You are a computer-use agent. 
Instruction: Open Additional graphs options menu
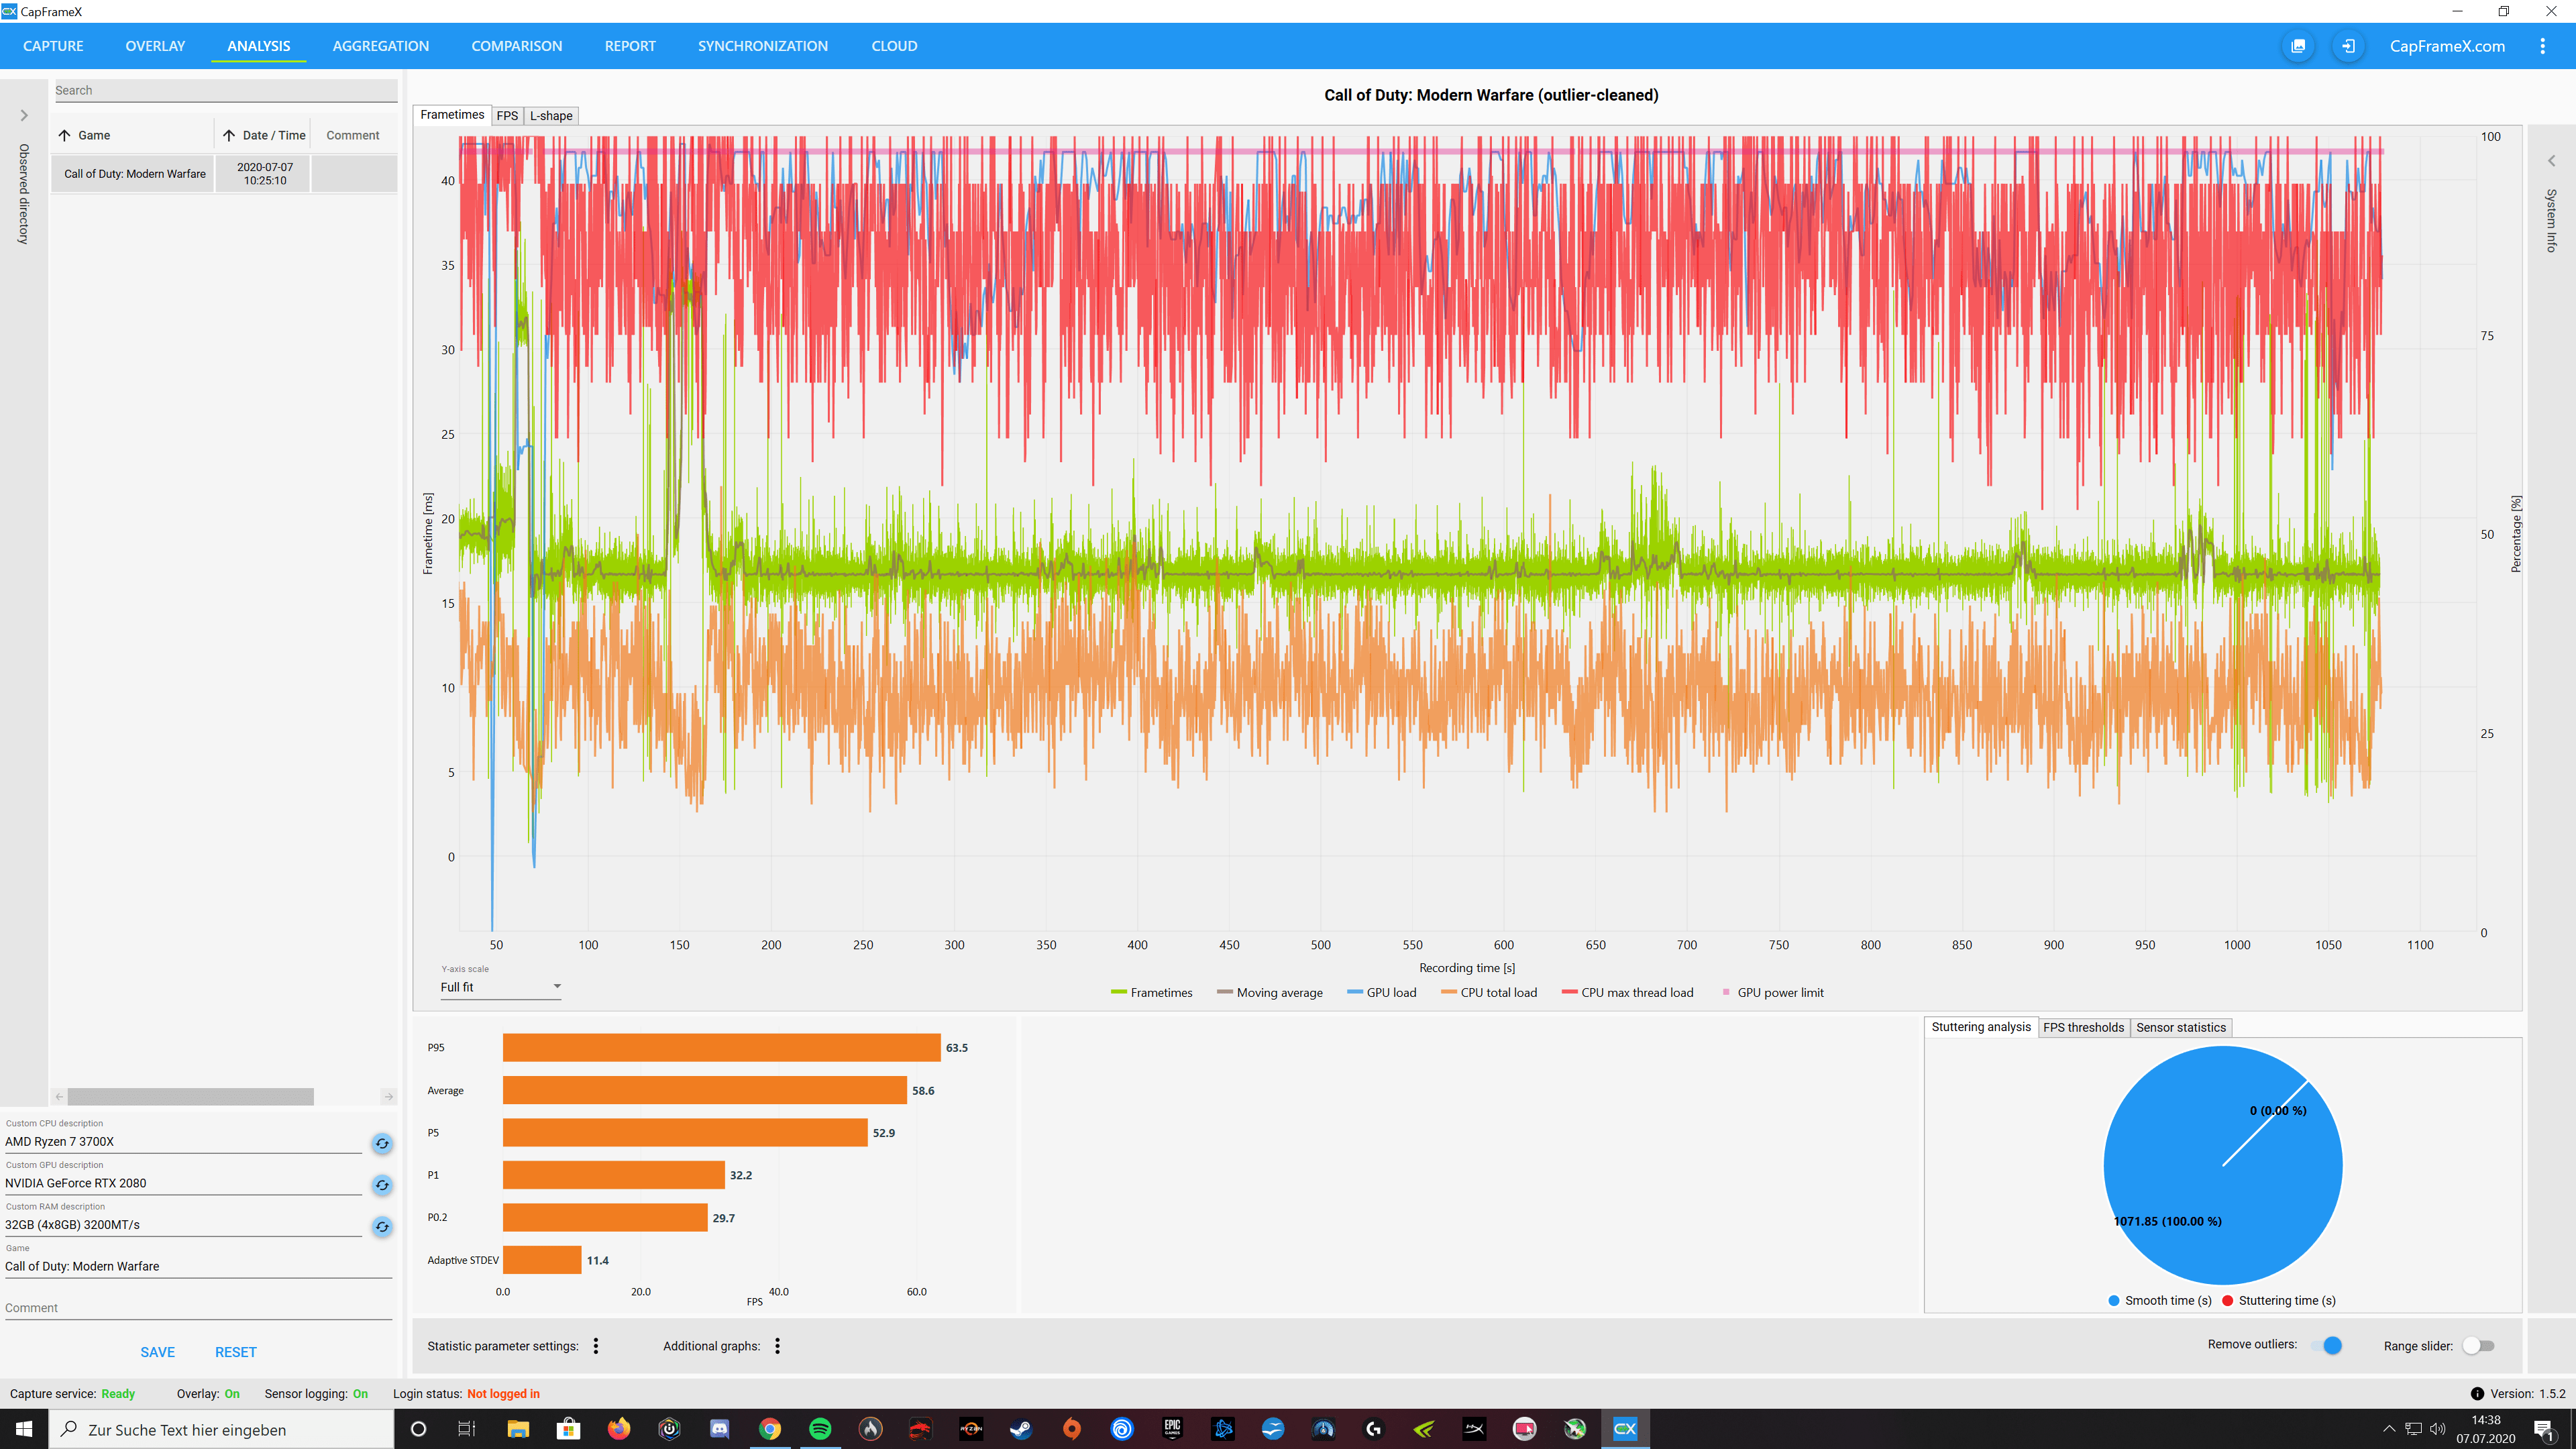[x=777, y=1346]
